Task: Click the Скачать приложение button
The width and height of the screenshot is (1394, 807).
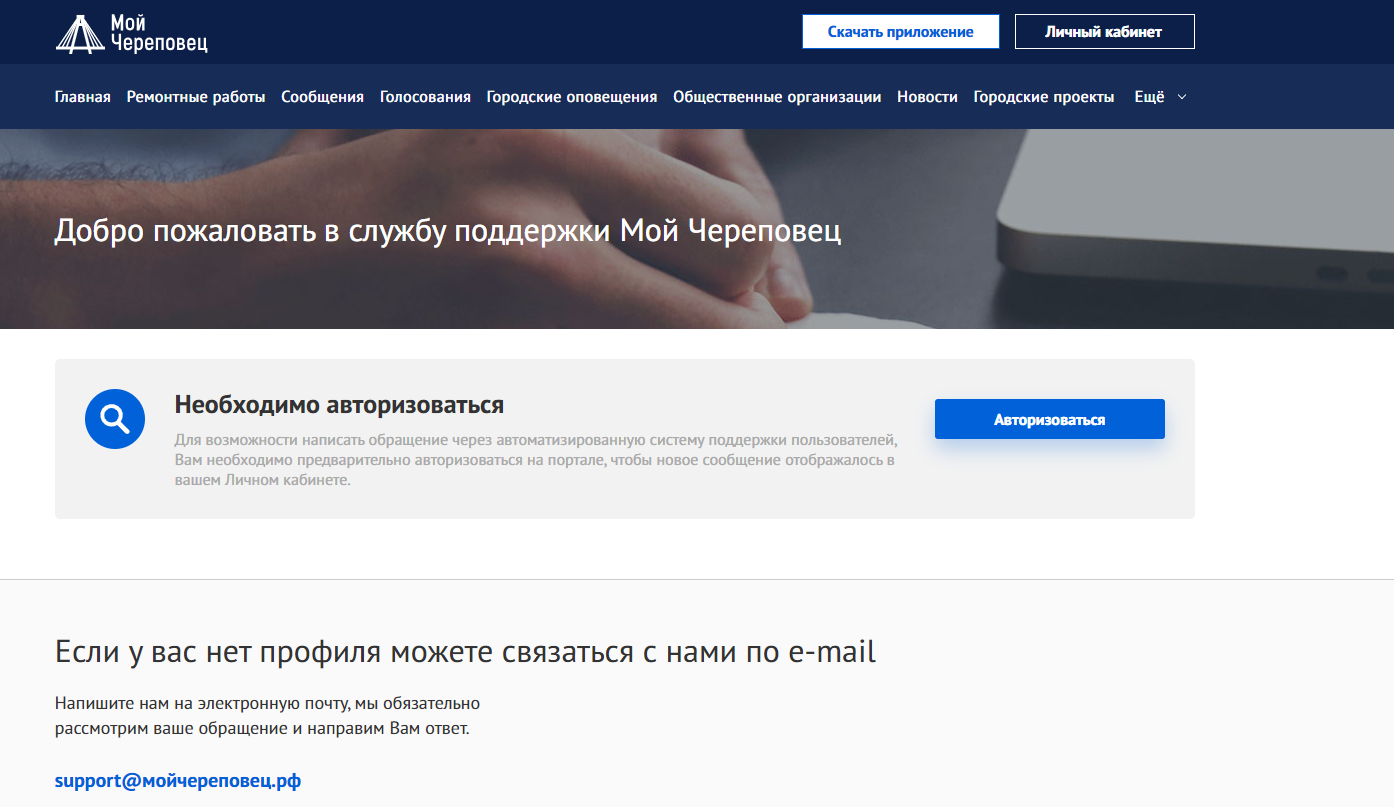Action: [x=901, y=32]
